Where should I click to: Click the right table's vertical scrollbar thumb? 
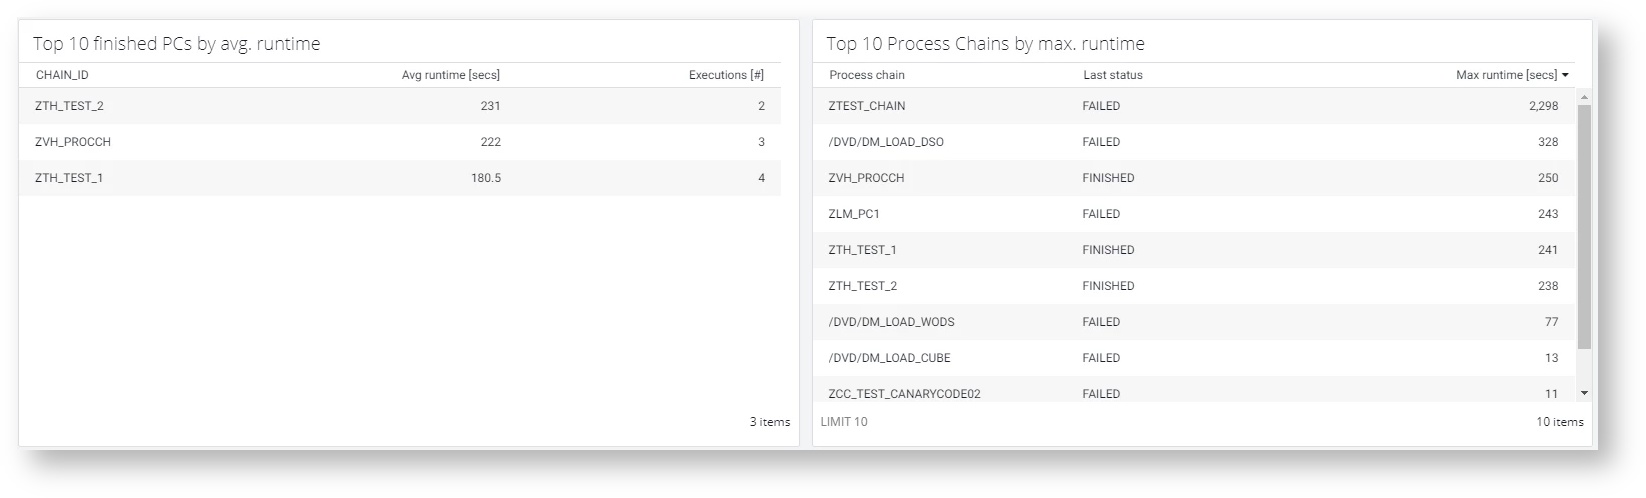pos(1584,226)
